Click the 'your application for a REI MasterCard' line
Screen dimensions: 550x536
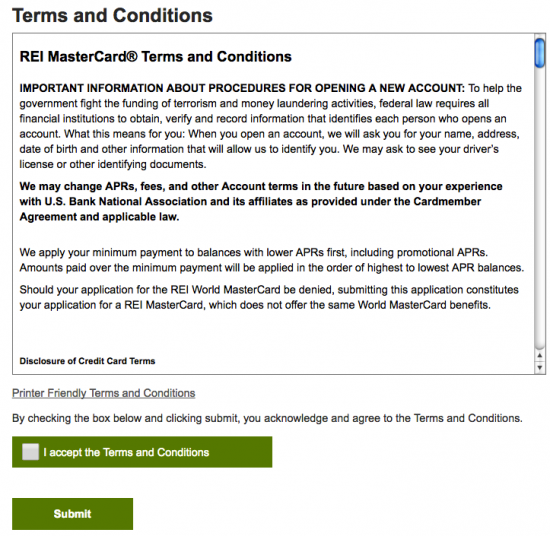[x=255, y=305]
